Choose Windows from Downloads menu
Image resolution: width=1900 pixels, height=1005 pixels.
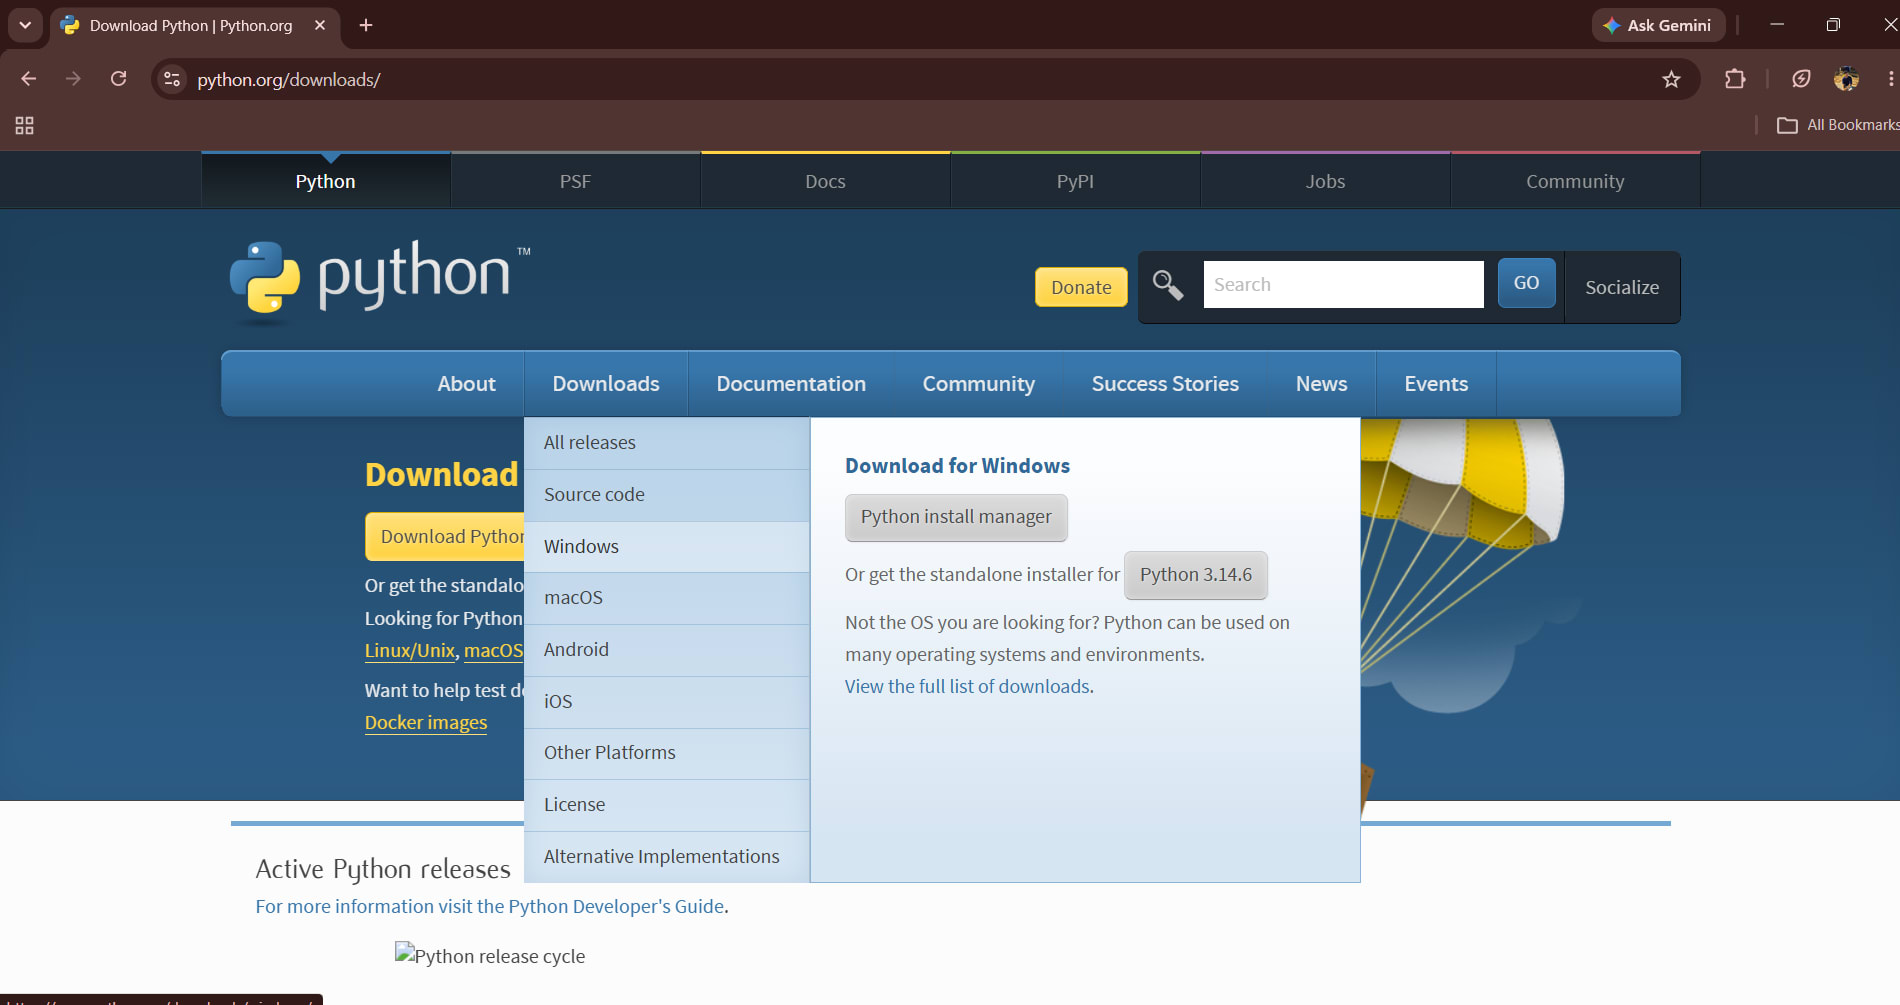(x=667, y=547)
